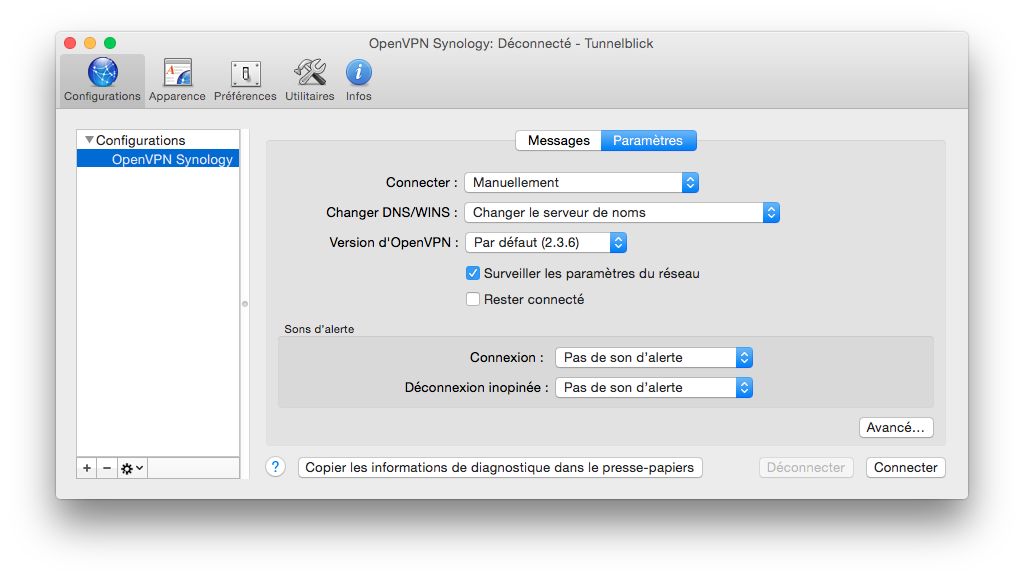Remove configuration with the minus button

coord(107,468)
